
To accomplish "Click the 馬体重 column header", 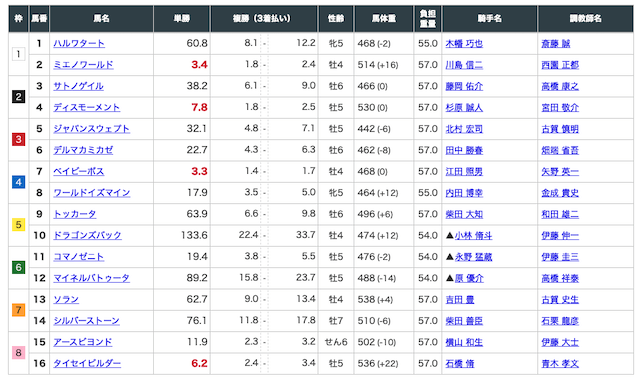I will point(384,18).
